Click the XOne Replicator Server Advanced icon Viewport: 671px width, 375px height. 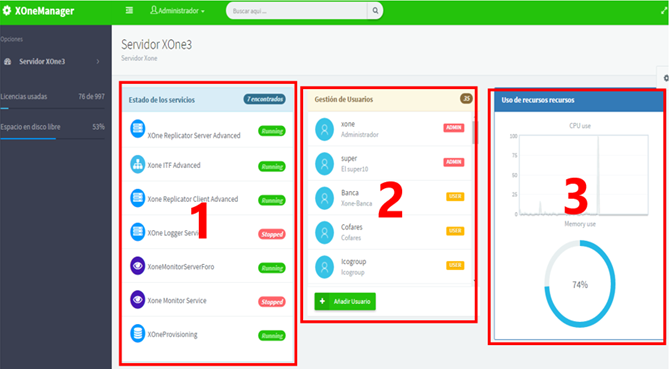[x=137, y=128]
